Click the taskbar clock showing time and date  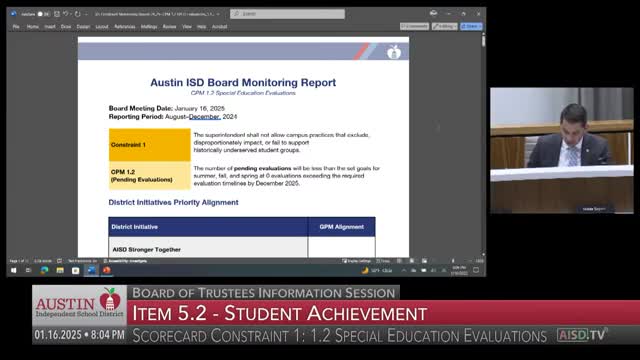tap(459, 270)
